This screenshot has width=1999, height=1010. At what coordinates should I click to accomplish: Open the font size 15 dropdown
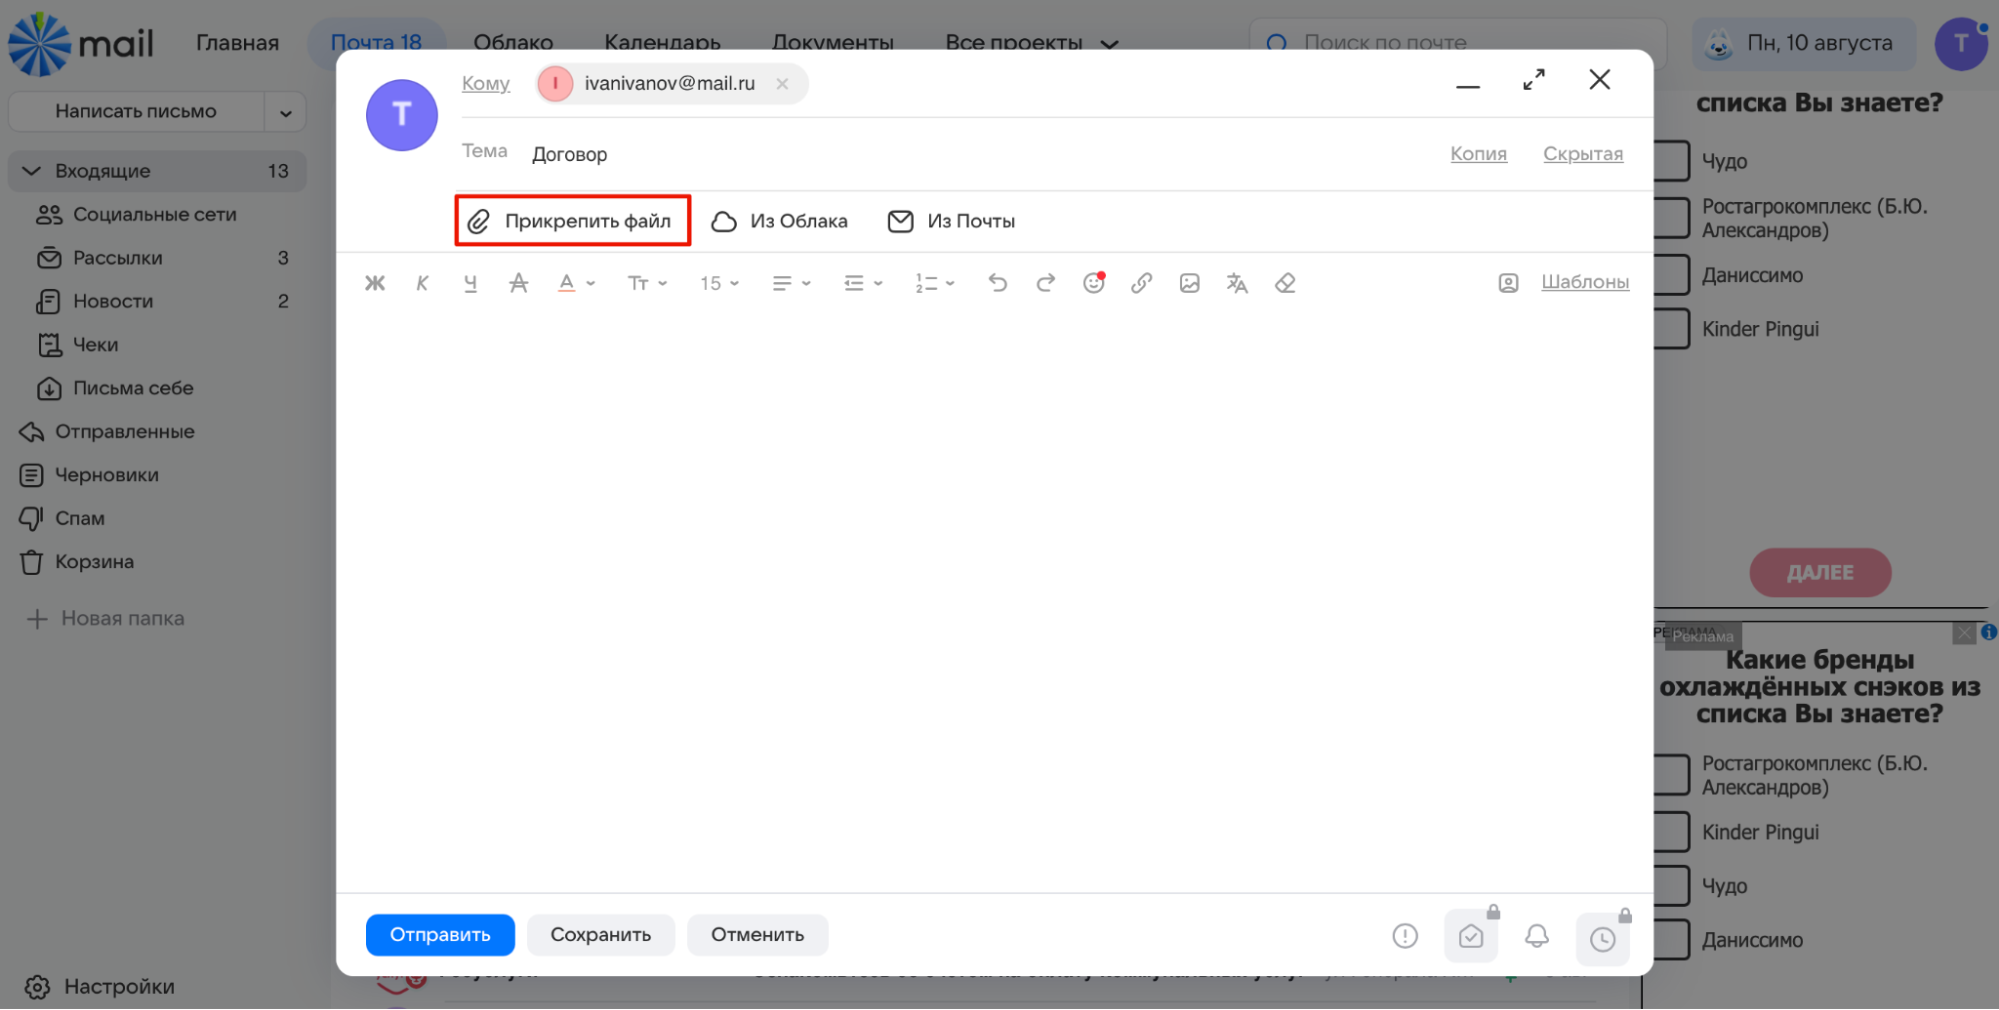tap(719, 283)
